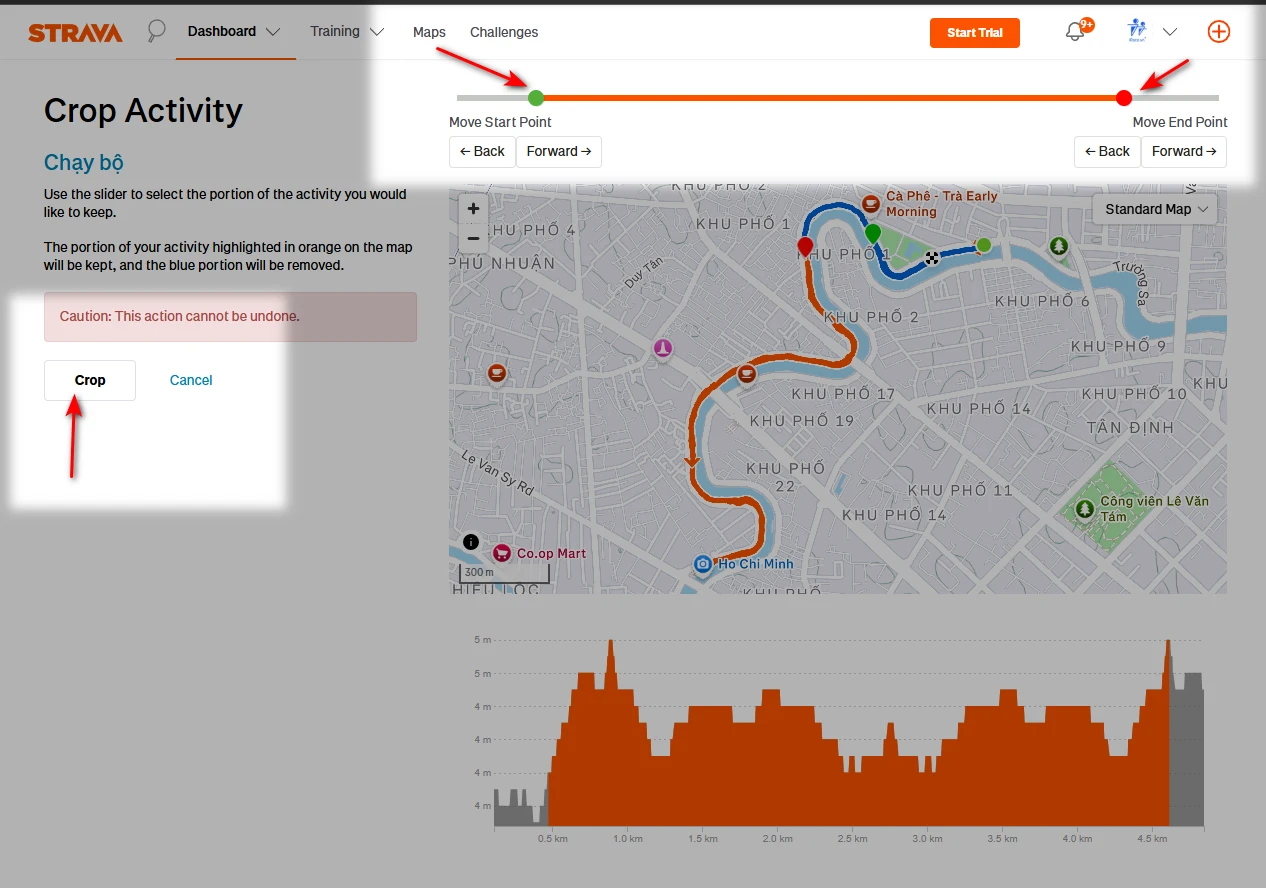The image size is (1266, 888).
Task: Expand the Training menu chevron
Action: (x=377, y=31)
